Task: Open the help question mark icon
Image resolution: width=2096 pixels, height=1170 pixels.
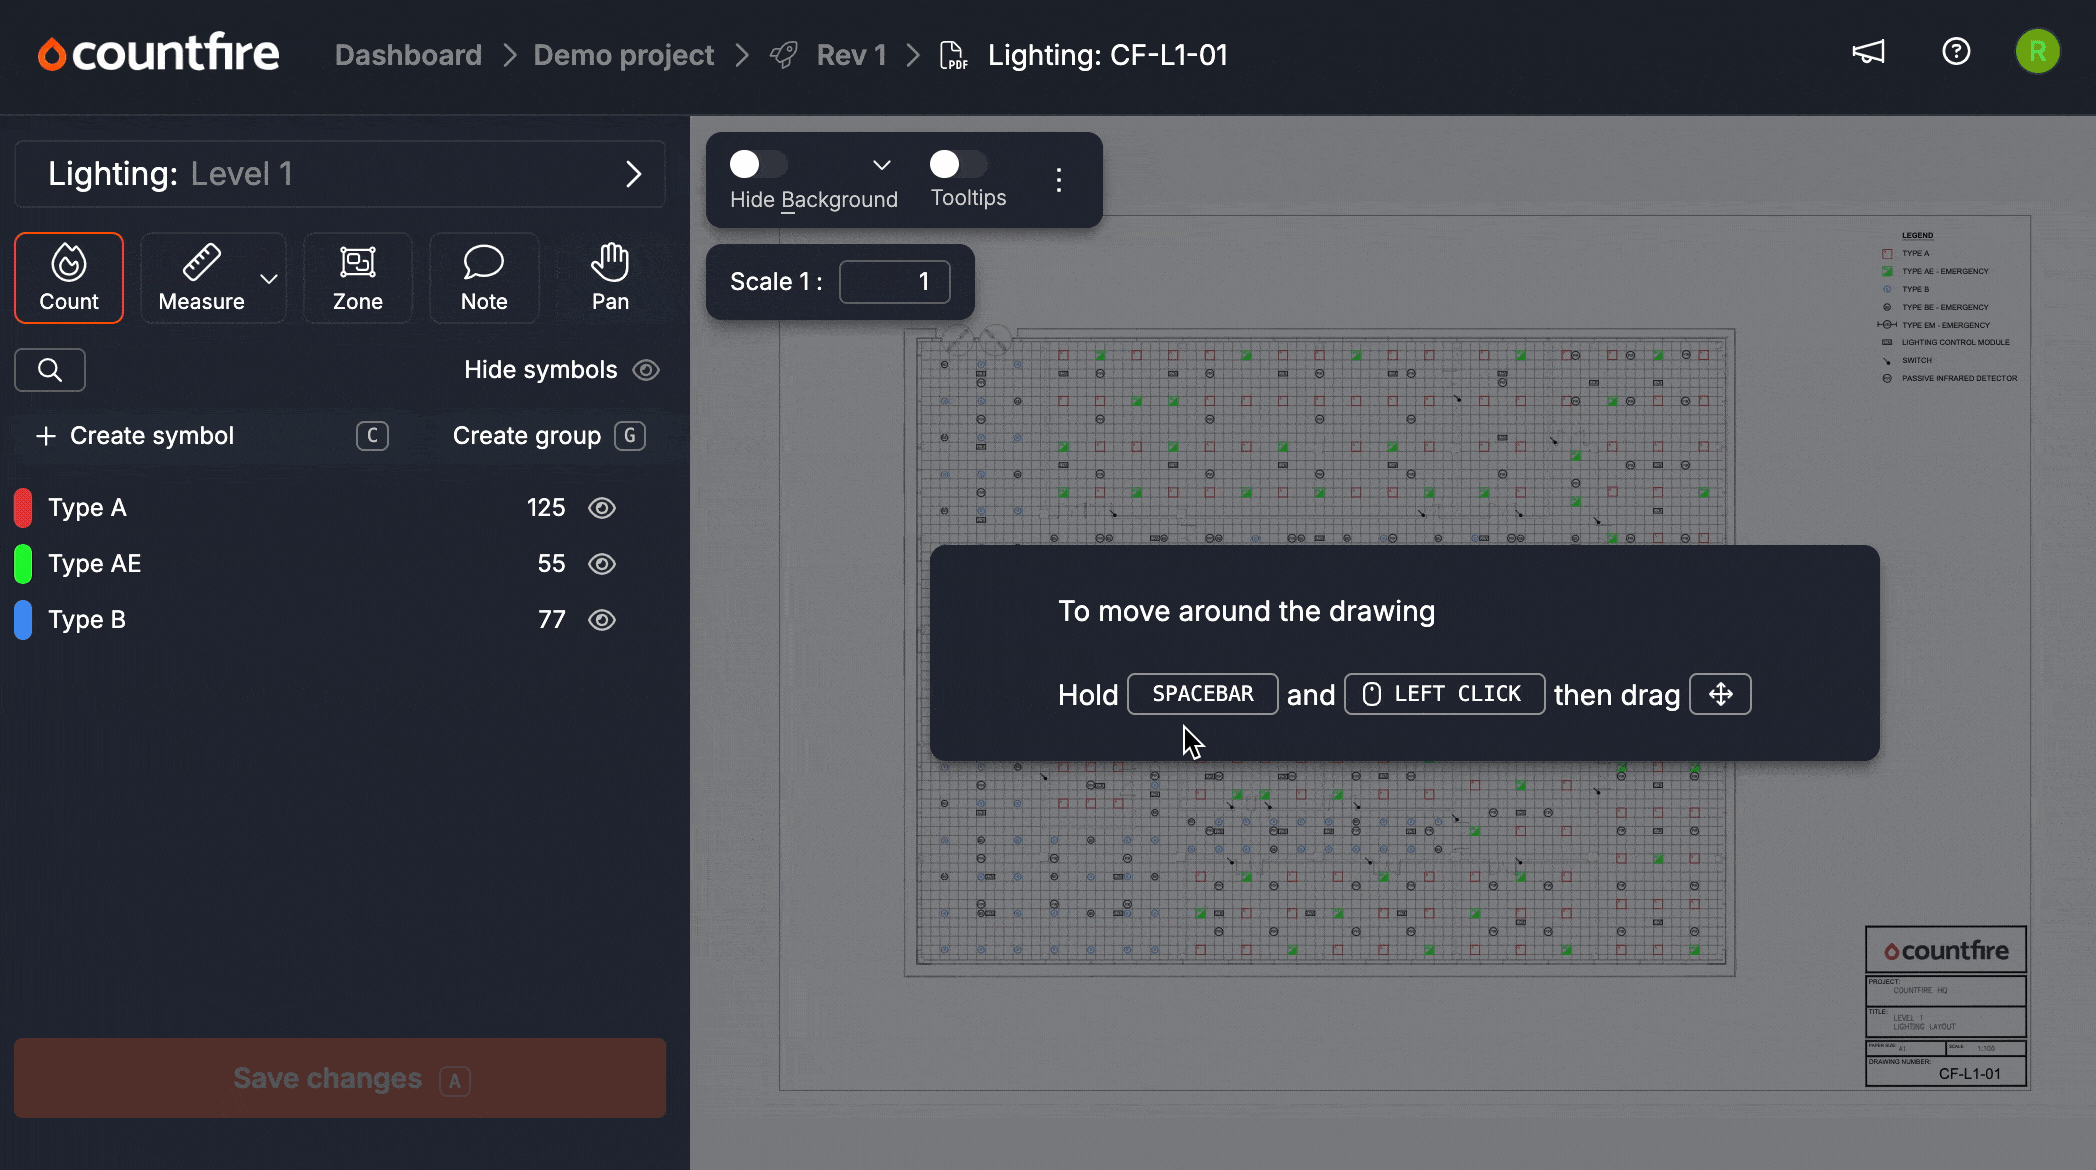Action: (1956, 52)
